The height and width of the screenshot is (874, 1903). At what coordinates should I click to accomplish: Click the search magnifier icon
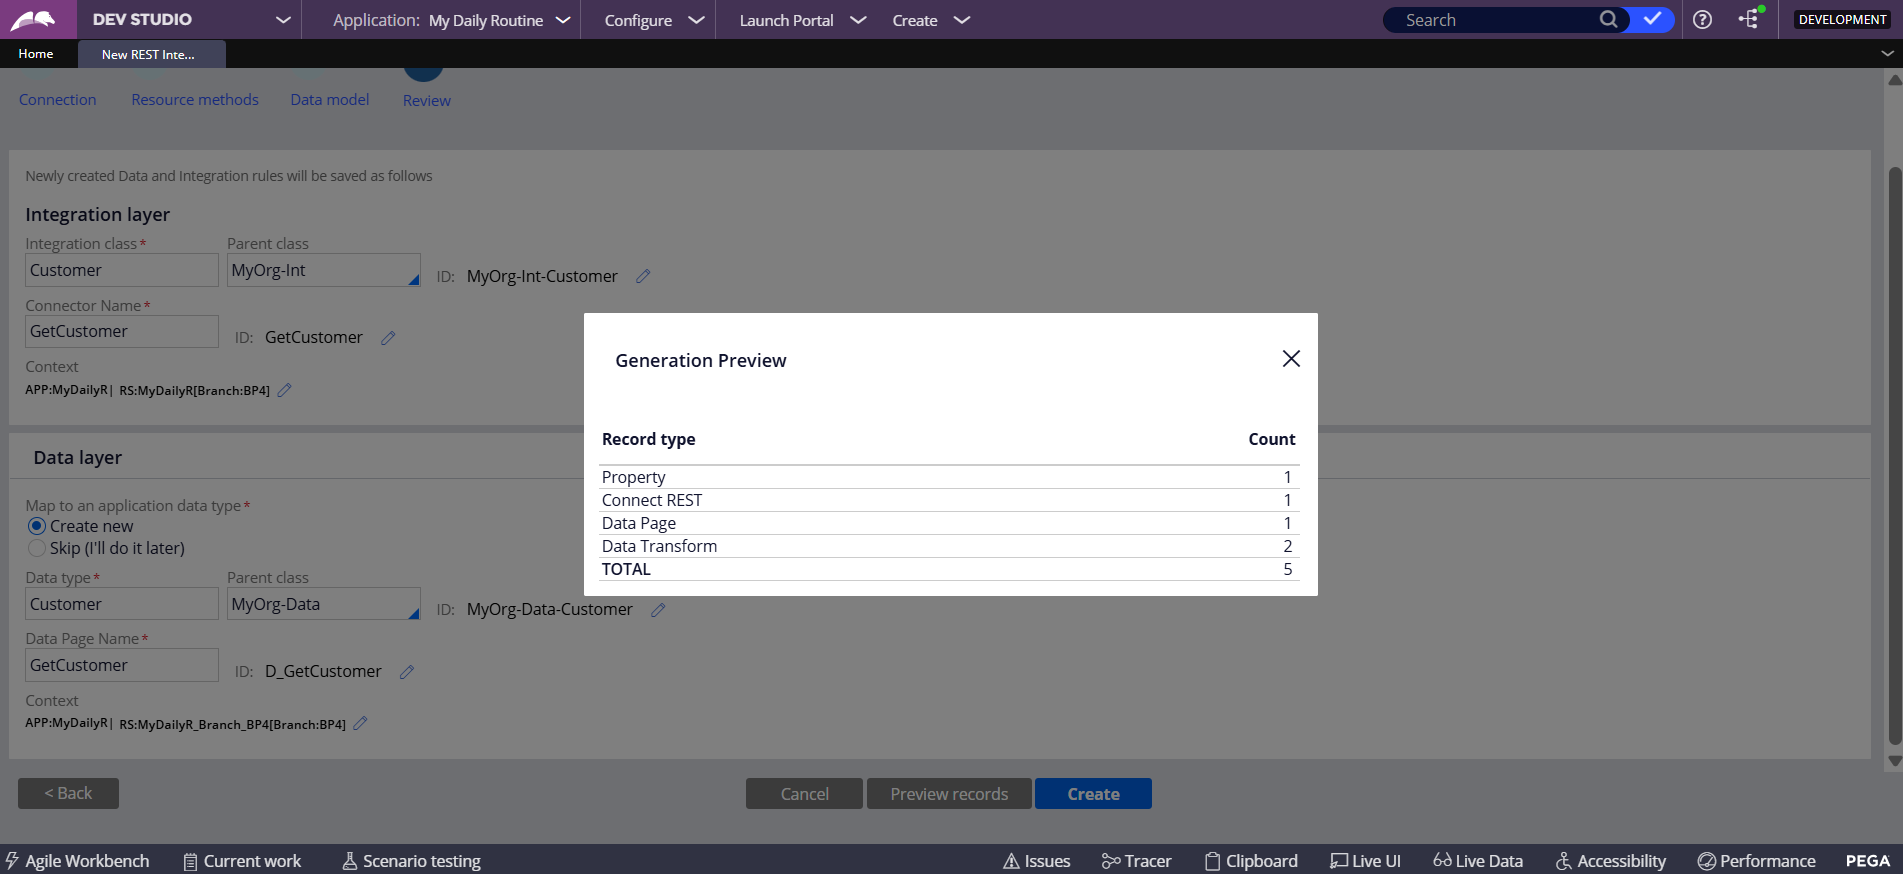tap(1608, 20)
